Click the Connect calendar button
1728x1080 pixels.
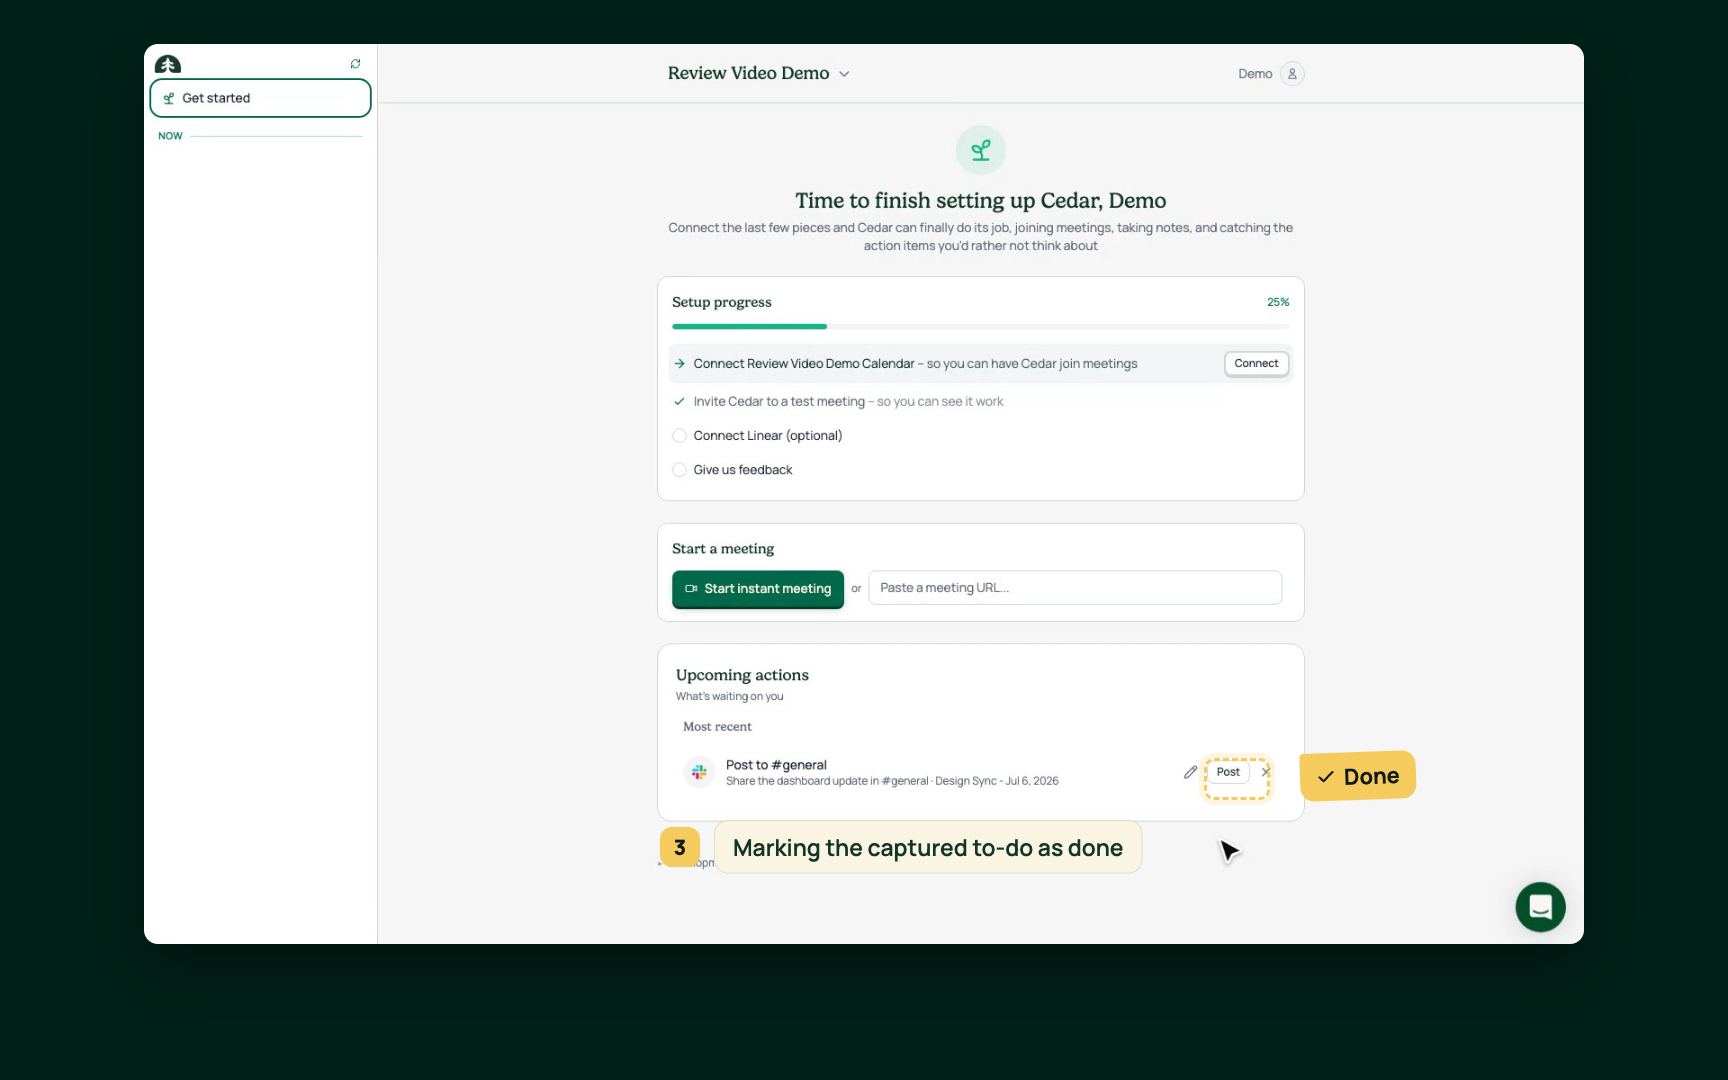click(1256, 364)
